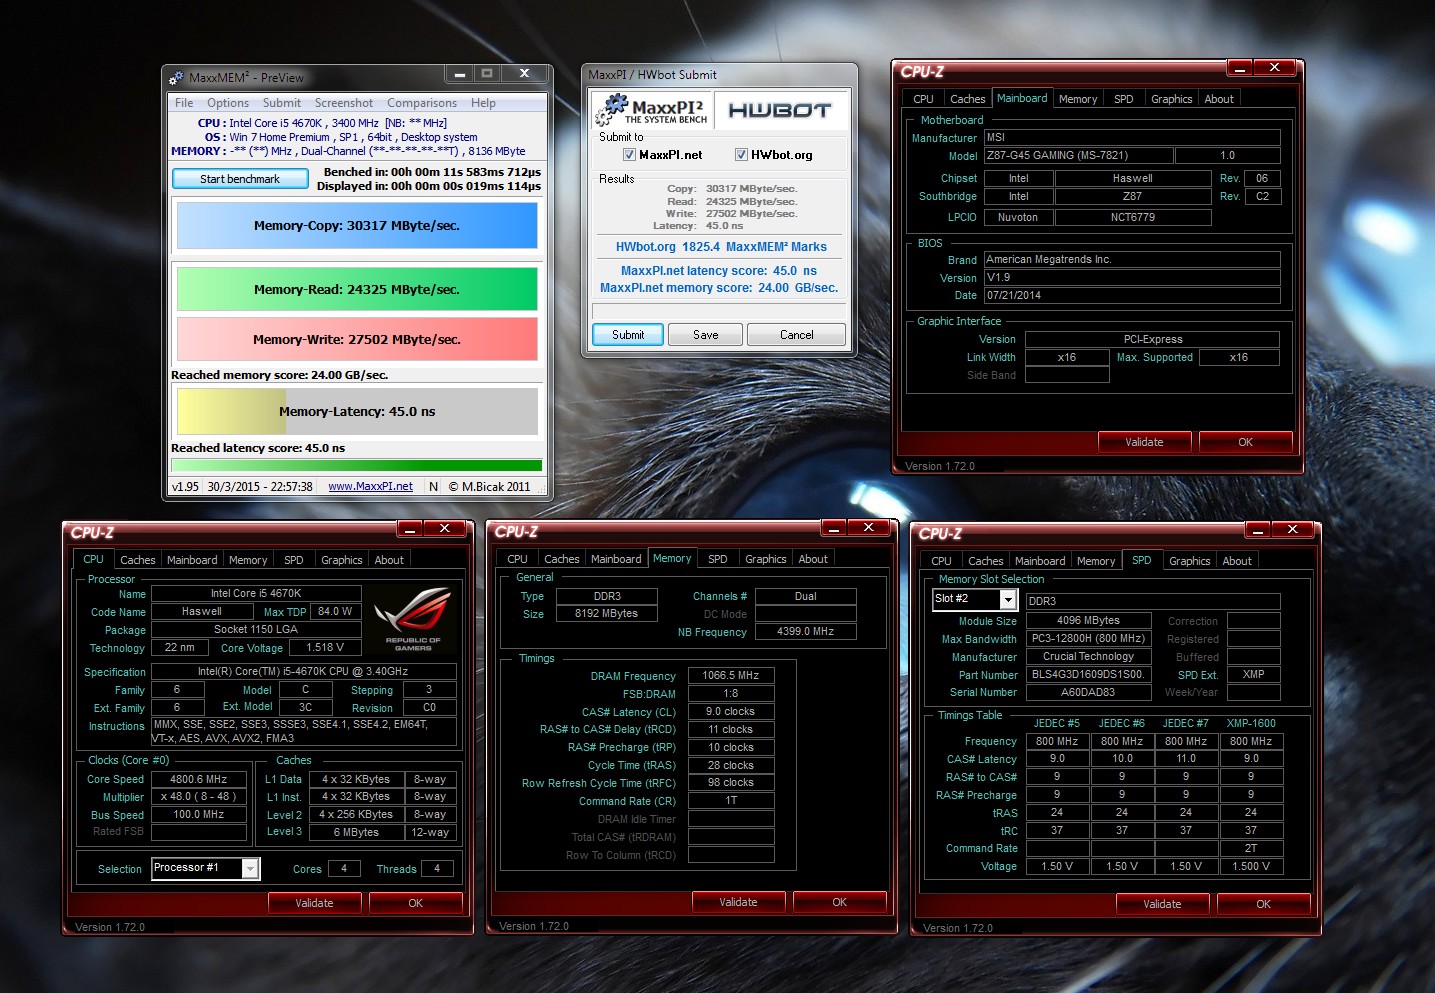Click the blue Memory-Copy result bar
The width and height of the screenshot is (1435, 993).
point(357,226)
